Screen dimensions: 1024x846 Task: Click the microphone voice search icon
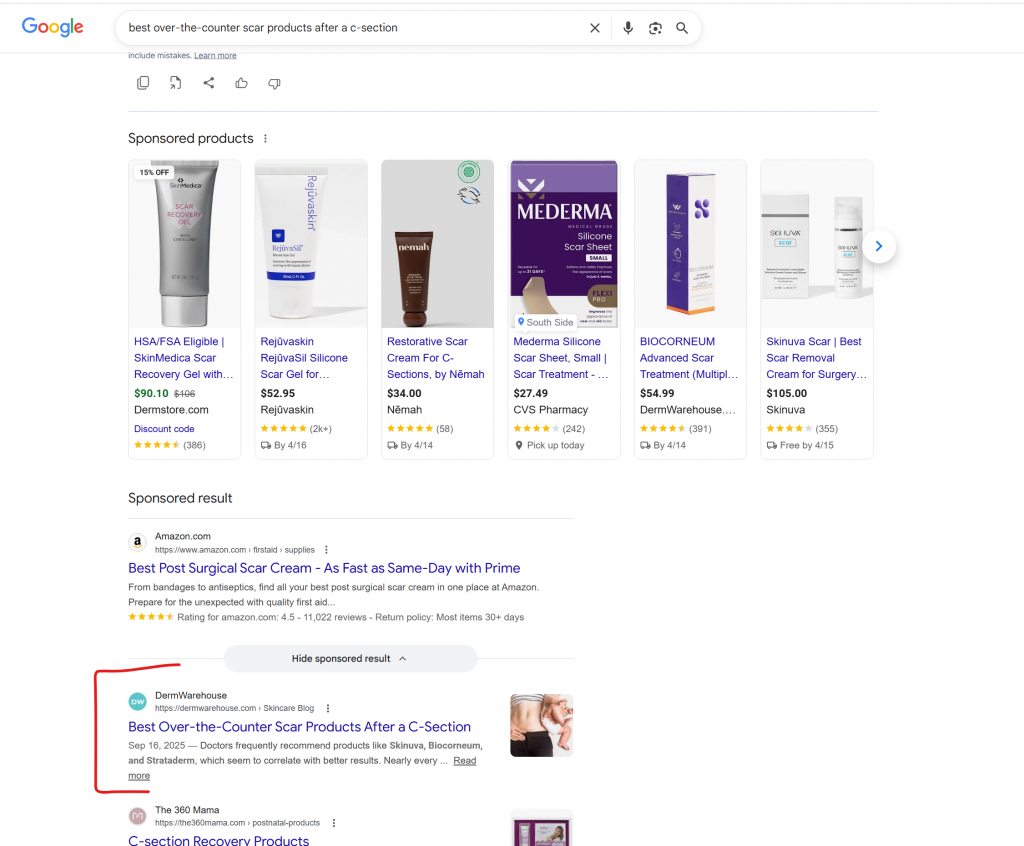pyautogui.click(x=627, y=28)
